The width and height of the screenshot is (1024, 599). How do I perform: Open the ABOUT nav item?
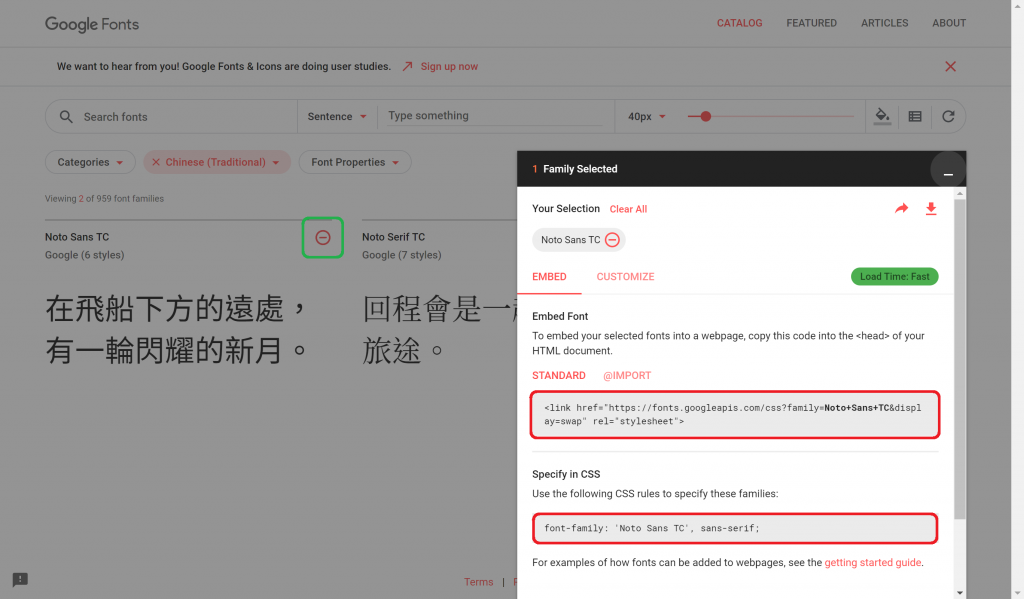(x=949, y=23)
